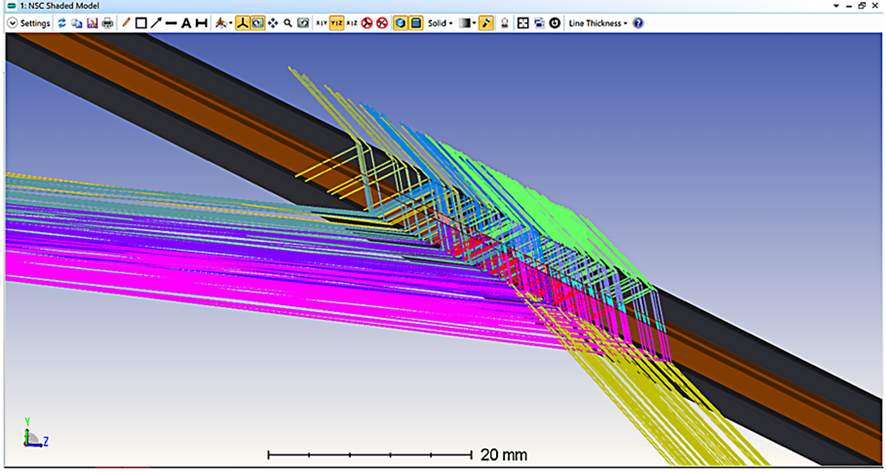886x472 pixels.
Task: Toggle the highlighted wand button near Solid
Action: [486, 22]
